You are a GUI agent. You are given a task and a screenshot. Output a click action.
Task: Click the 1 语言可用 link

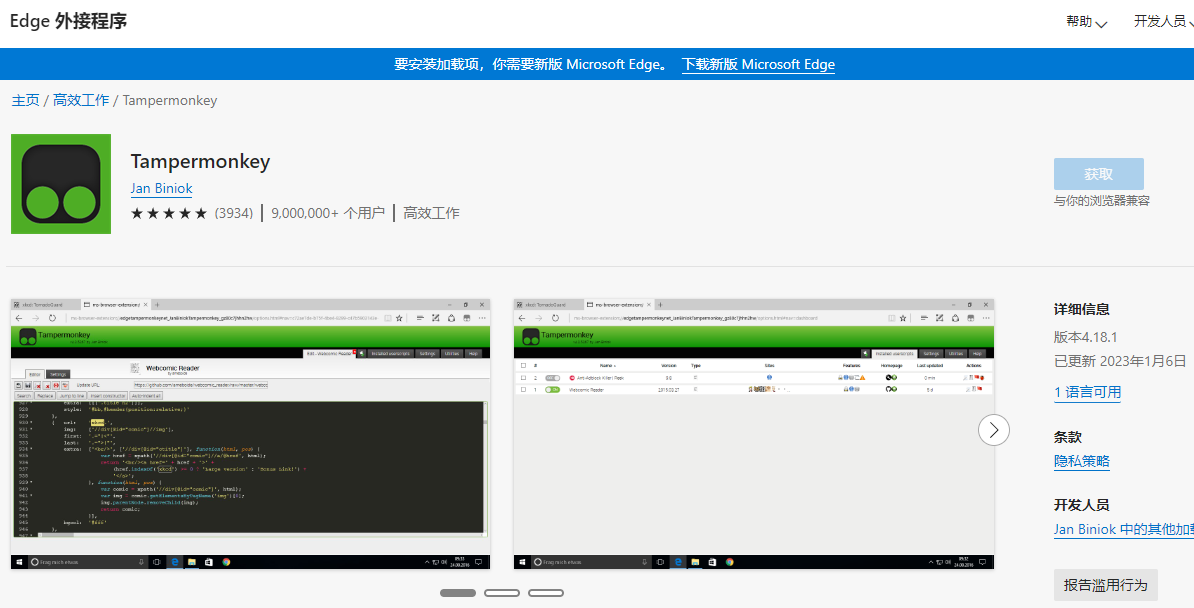click(1087, 392)
